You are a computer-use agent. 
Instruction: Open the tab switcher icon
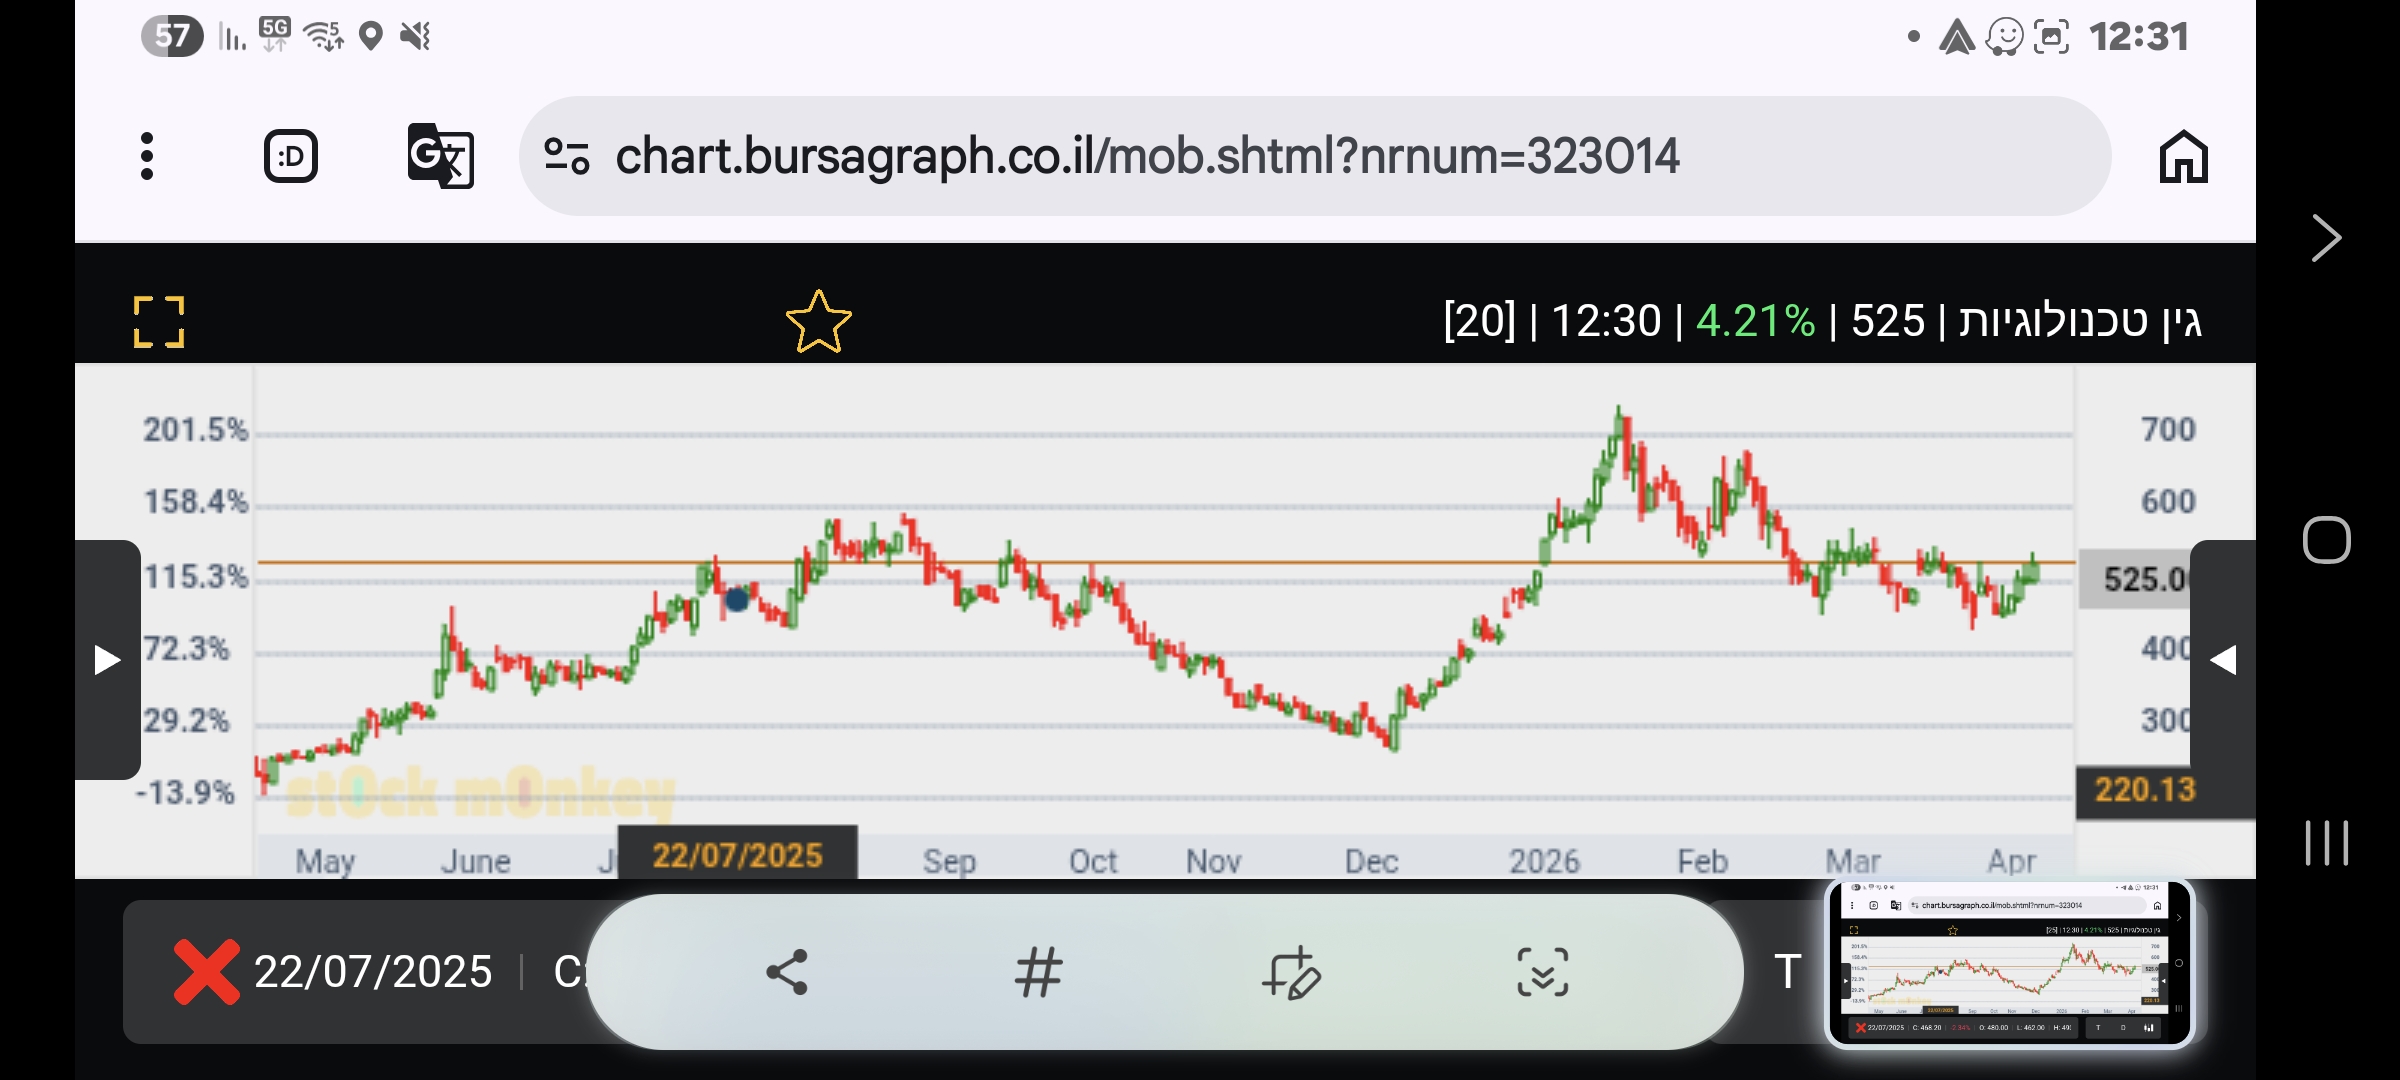[290, 156]
